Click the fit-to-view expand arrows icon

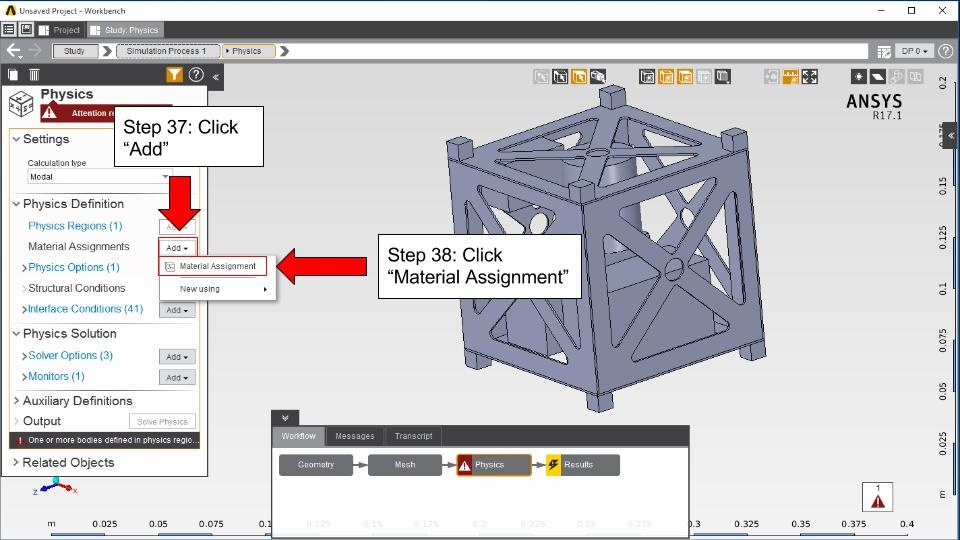(x=809, y=77)
